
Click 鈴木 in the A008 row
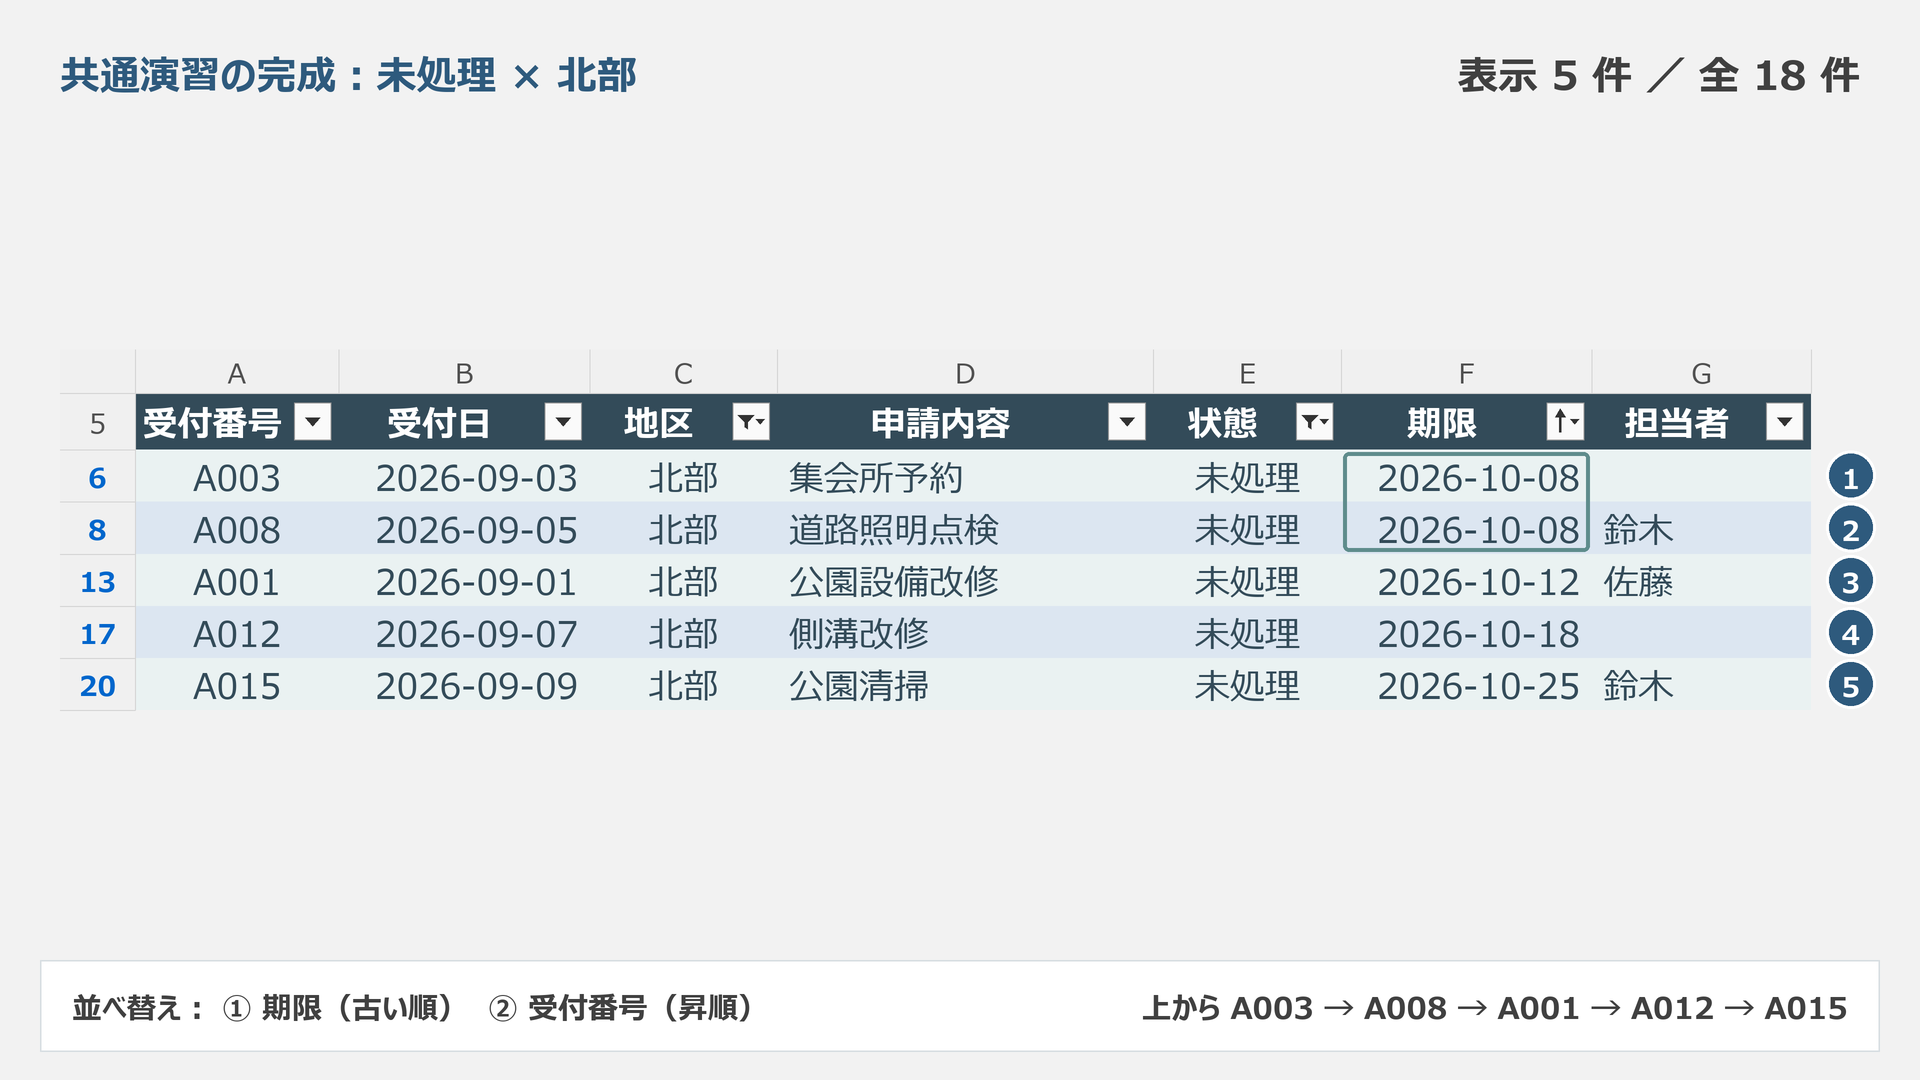pyautogui.click(x=1701, y=529)
